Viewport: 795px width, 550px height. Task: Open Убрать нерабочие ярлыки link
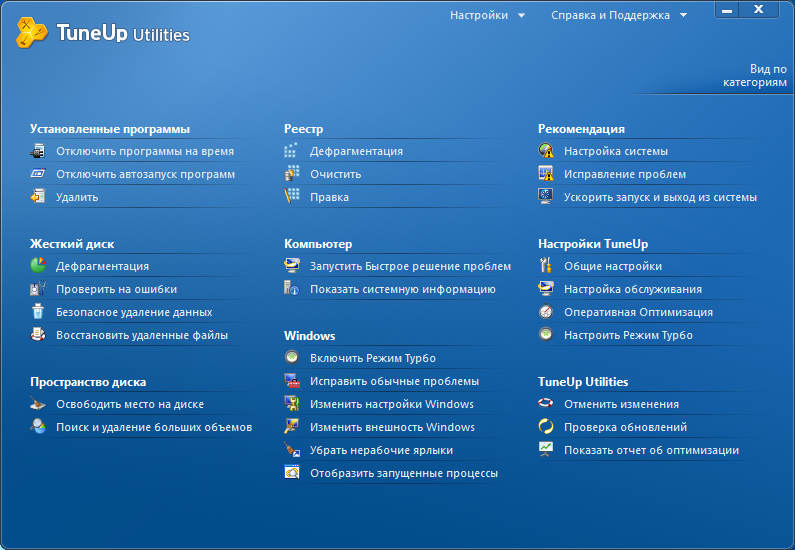pyautogui.click(x=382, y=450)
